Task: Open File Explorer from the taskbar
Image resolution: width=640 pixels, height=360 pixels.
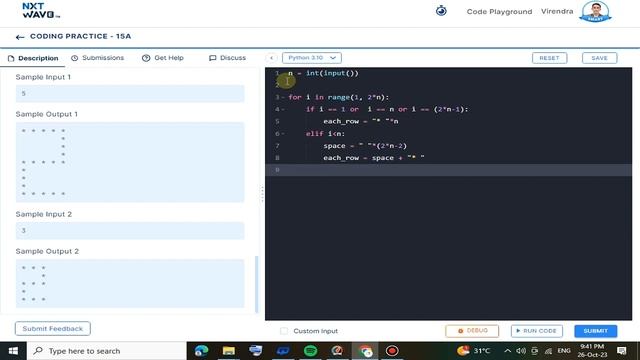Action: (229, 351)
